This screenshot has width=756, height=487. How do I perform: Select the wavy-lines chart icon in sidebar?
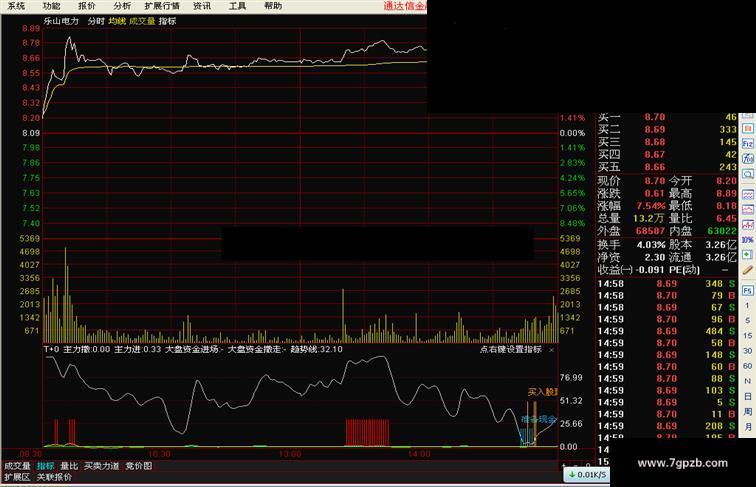coord(748,195)
